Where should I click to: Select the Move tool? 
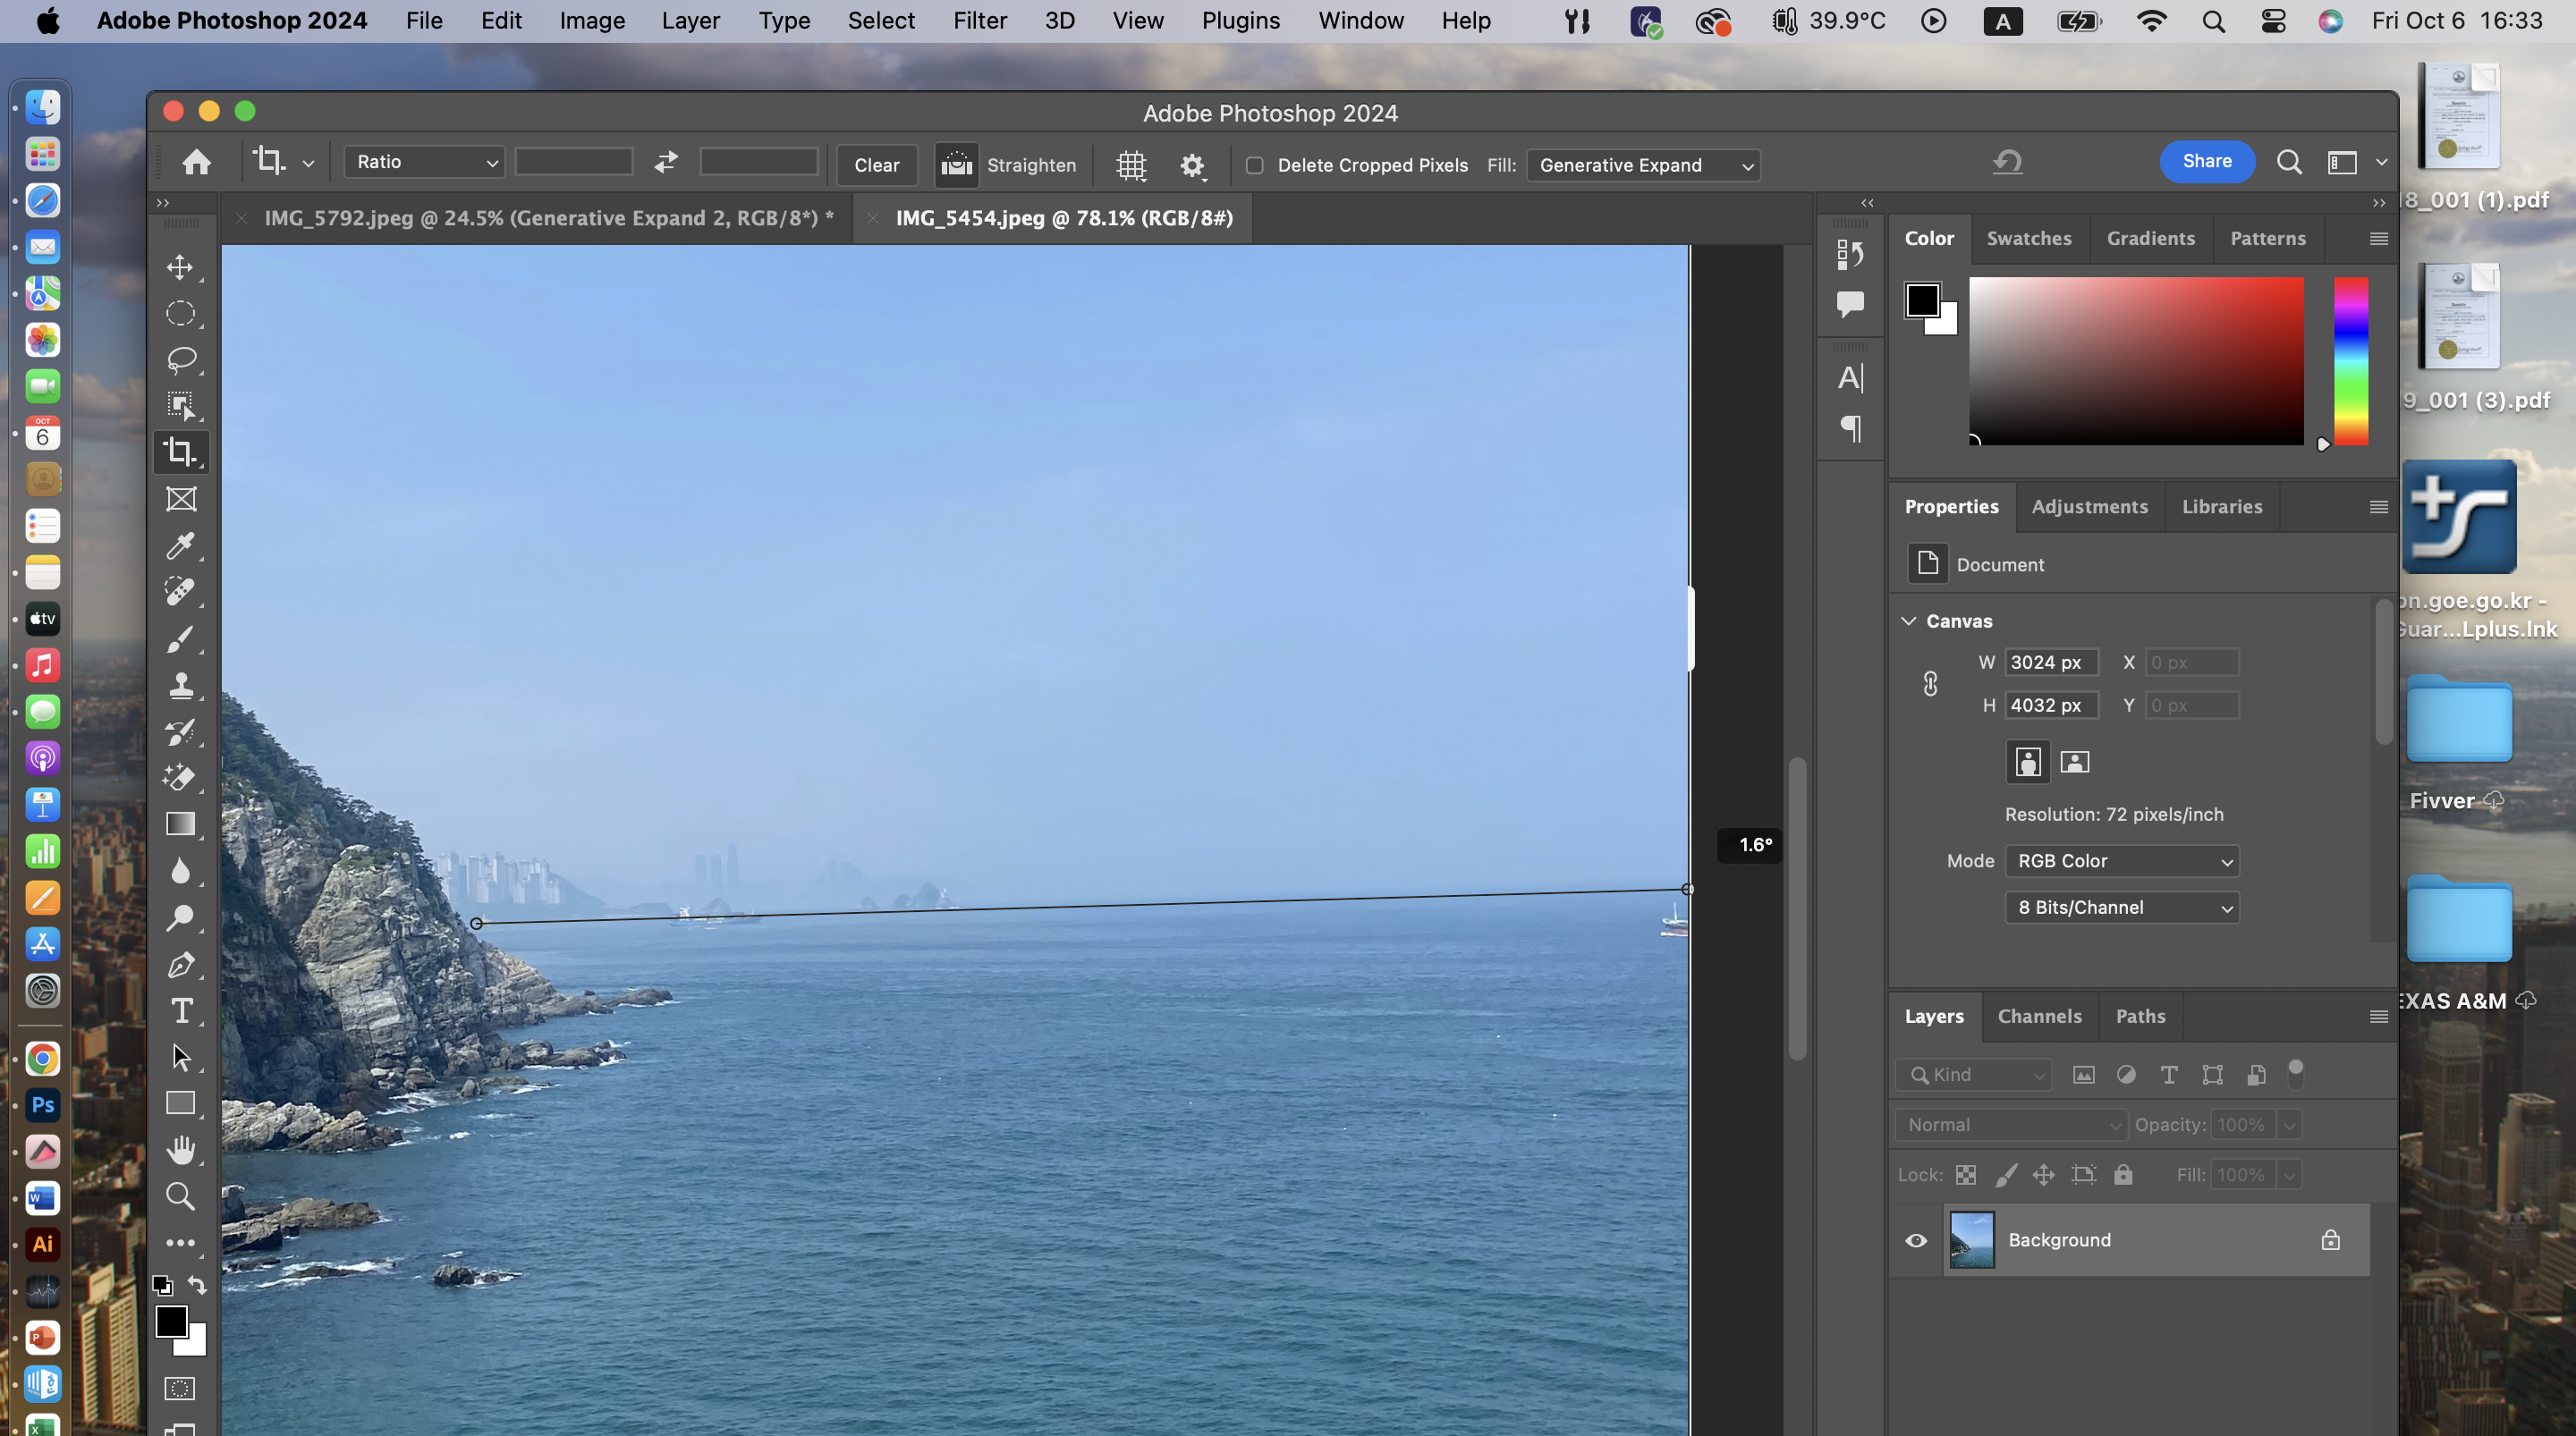tap(180, 267)
